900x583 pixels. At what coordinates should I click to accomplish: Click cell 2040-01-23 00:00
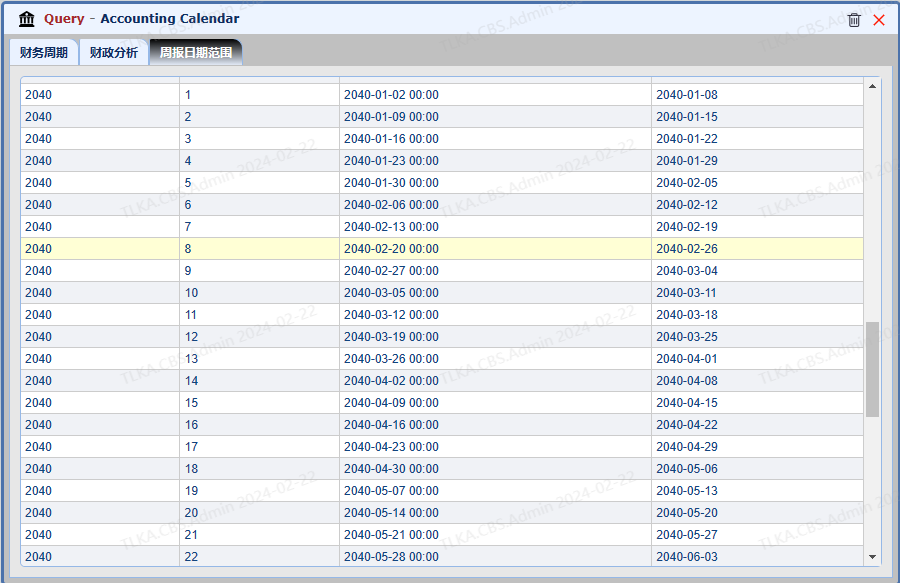pos(495,161)
